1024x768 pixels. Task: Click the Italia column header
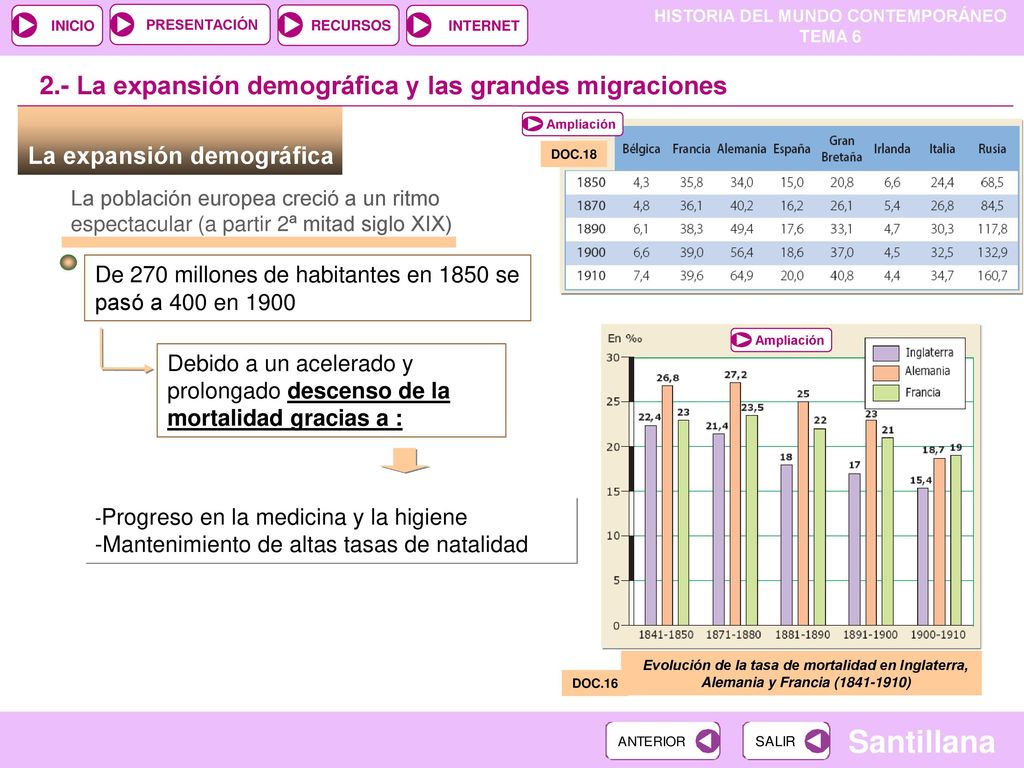pos(942,149)
